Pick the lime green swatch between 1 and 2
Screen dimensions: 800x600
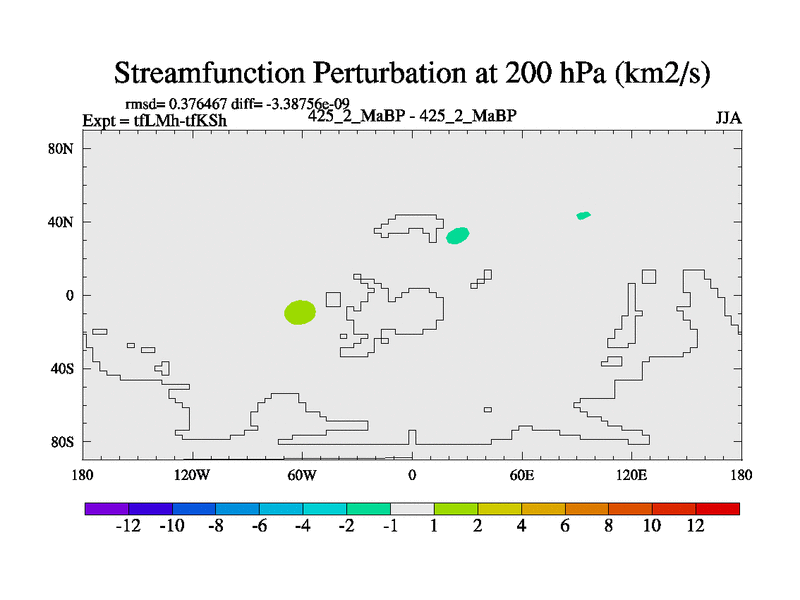pos(456,509)
